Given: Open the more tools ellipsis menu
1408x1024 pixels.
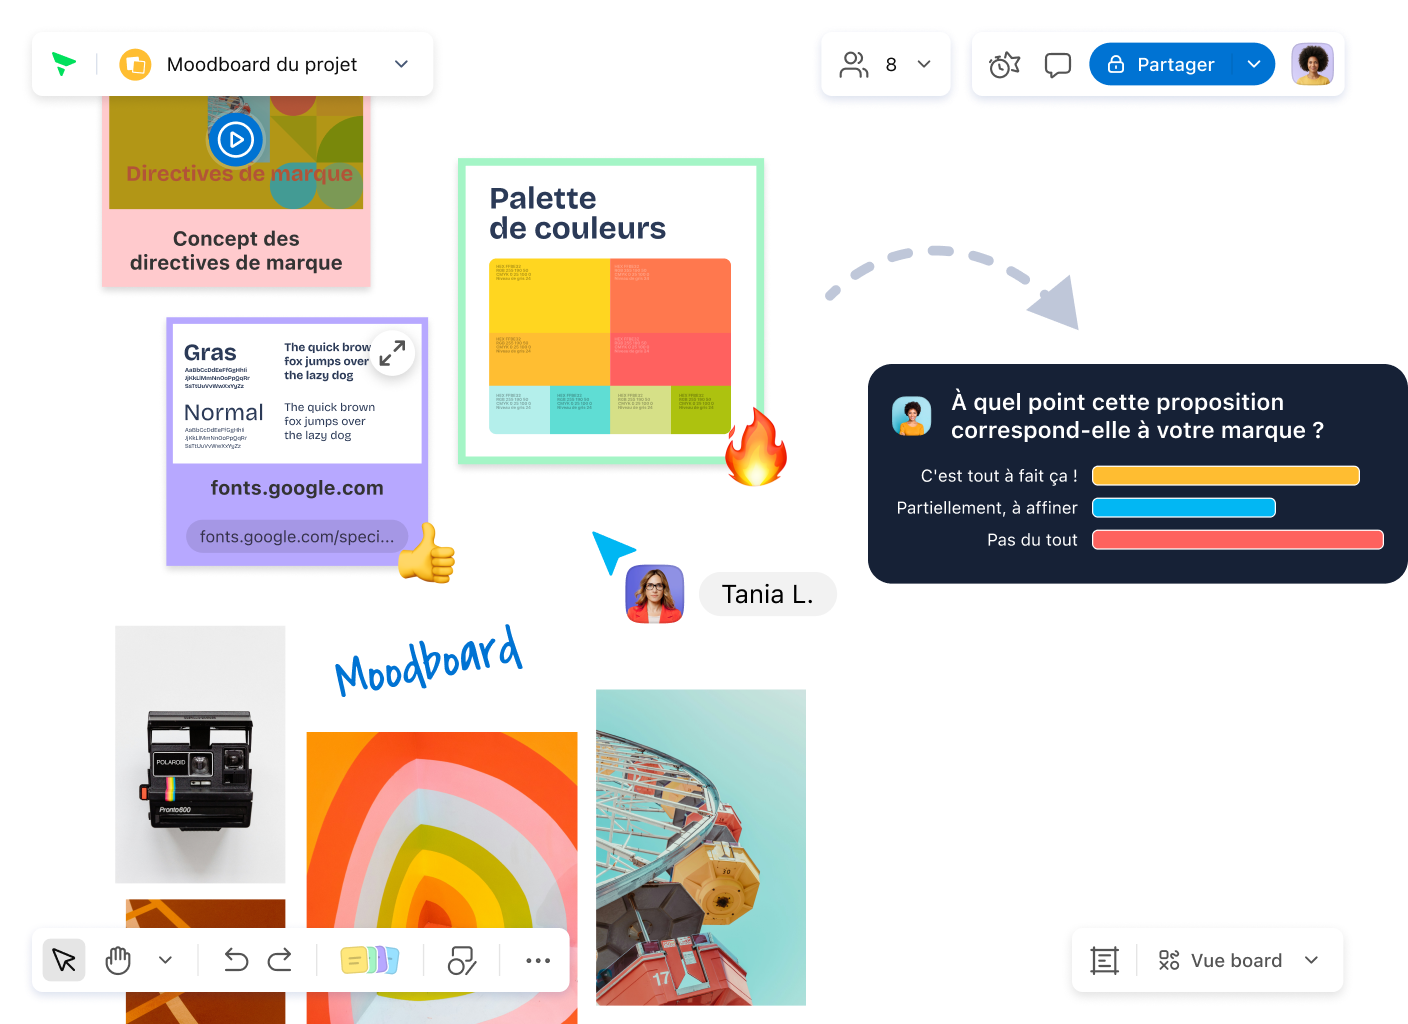Looking at the screenshot, I should coord(538,960).
